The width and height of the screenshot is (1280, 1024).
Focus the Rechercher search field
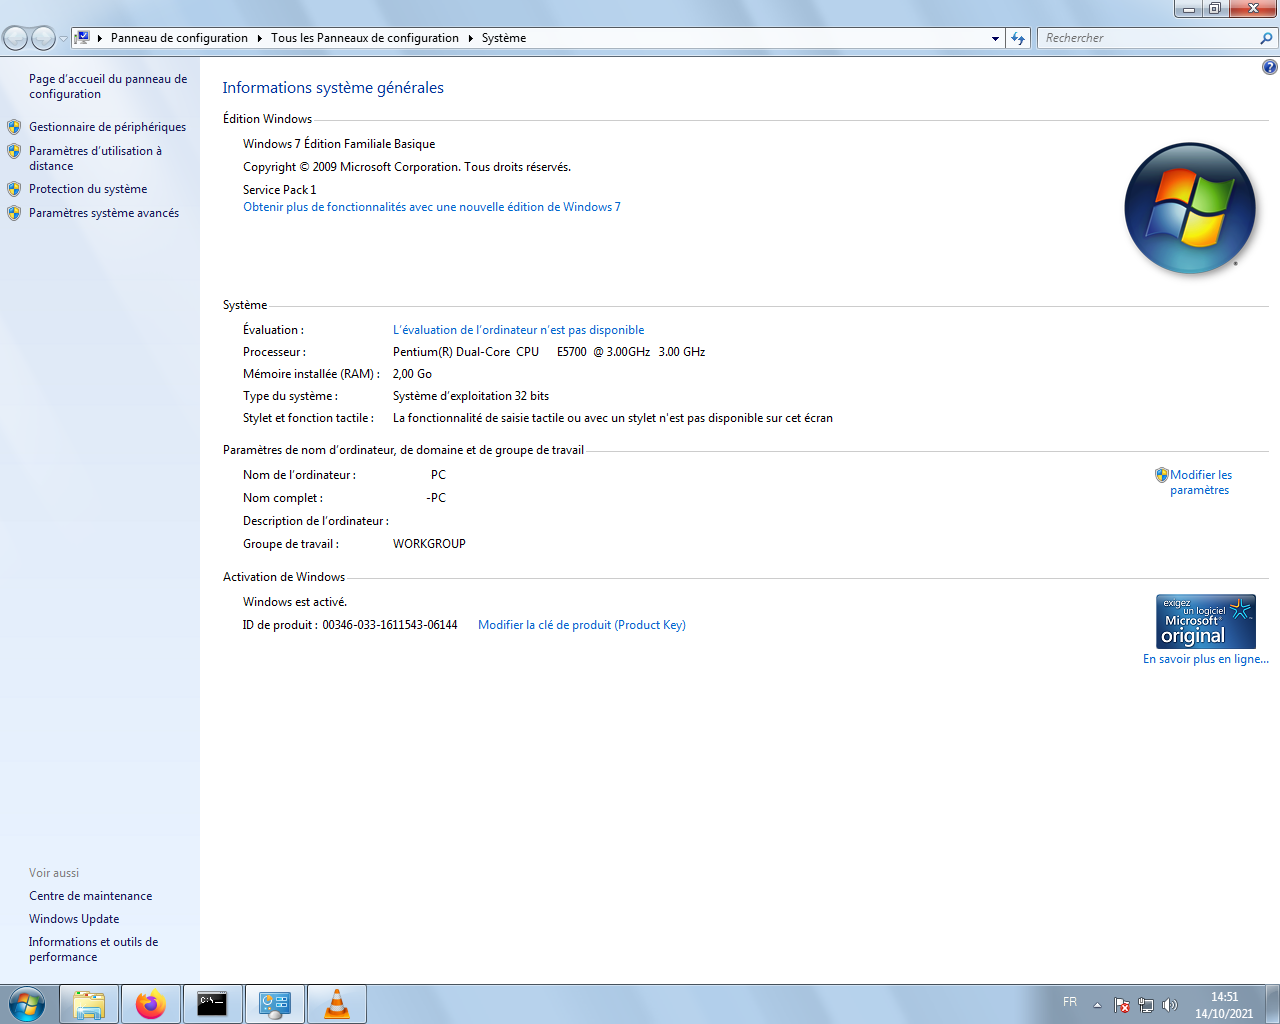point(1147,38)
